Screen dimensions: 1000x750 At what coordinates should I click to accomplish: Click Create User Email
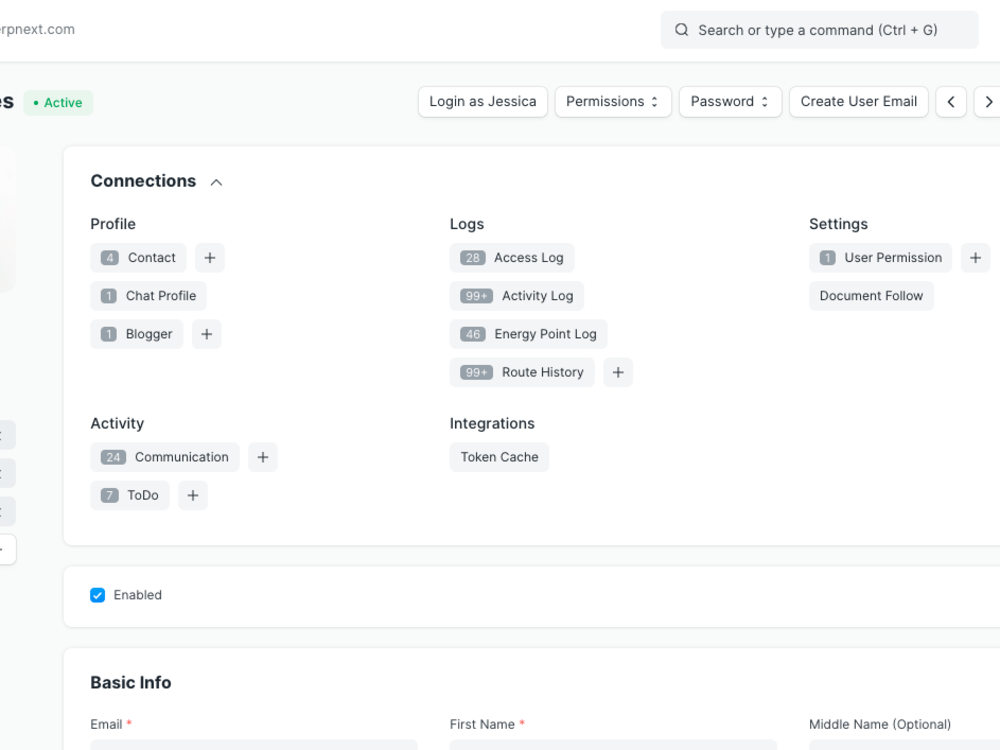click(858, 101)
